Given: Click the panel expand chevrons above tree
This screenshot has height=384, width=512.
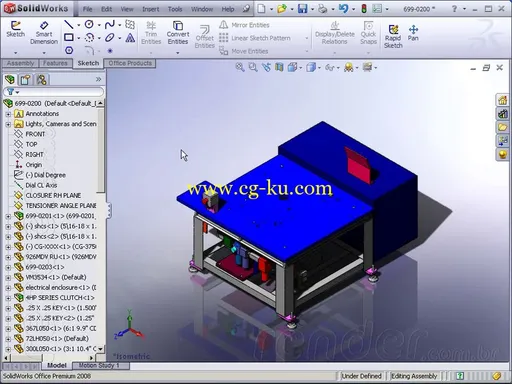Looking at the screenshot, I should click(x=98, y=79).
